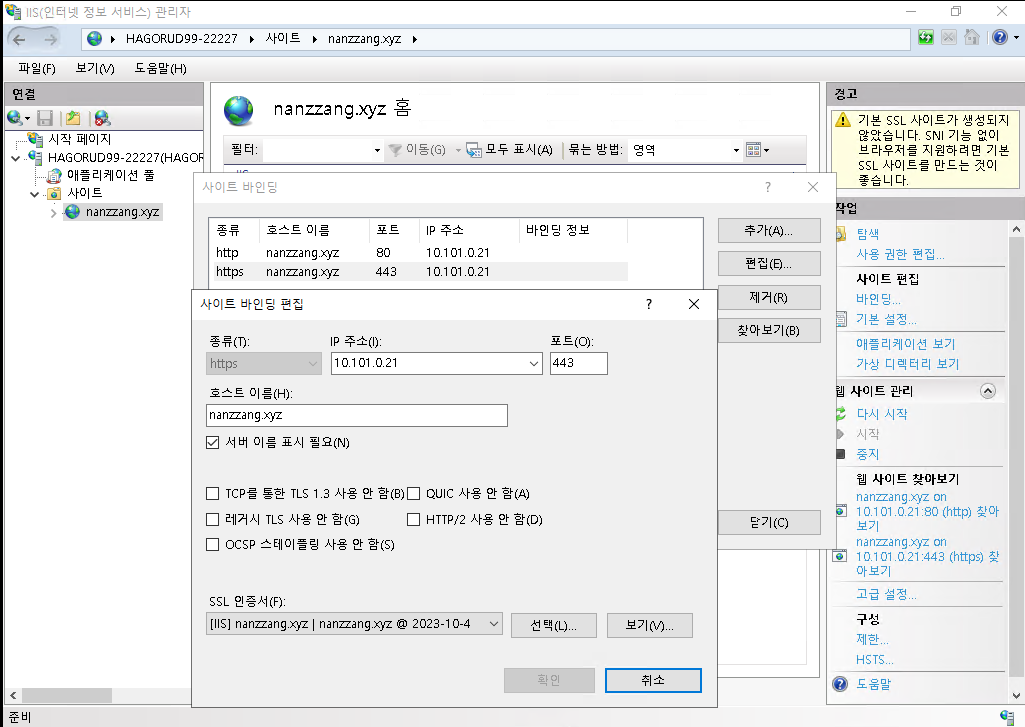
Task: Enable HTTP/2 사용 안 함 checkbox
Action: pyautogui.click(x=413, y=520)
